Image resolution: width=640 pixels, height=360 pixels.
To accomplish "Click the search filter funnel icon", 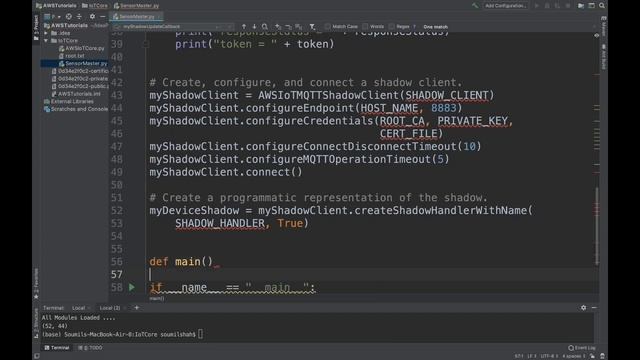I will tap(312, 27).
